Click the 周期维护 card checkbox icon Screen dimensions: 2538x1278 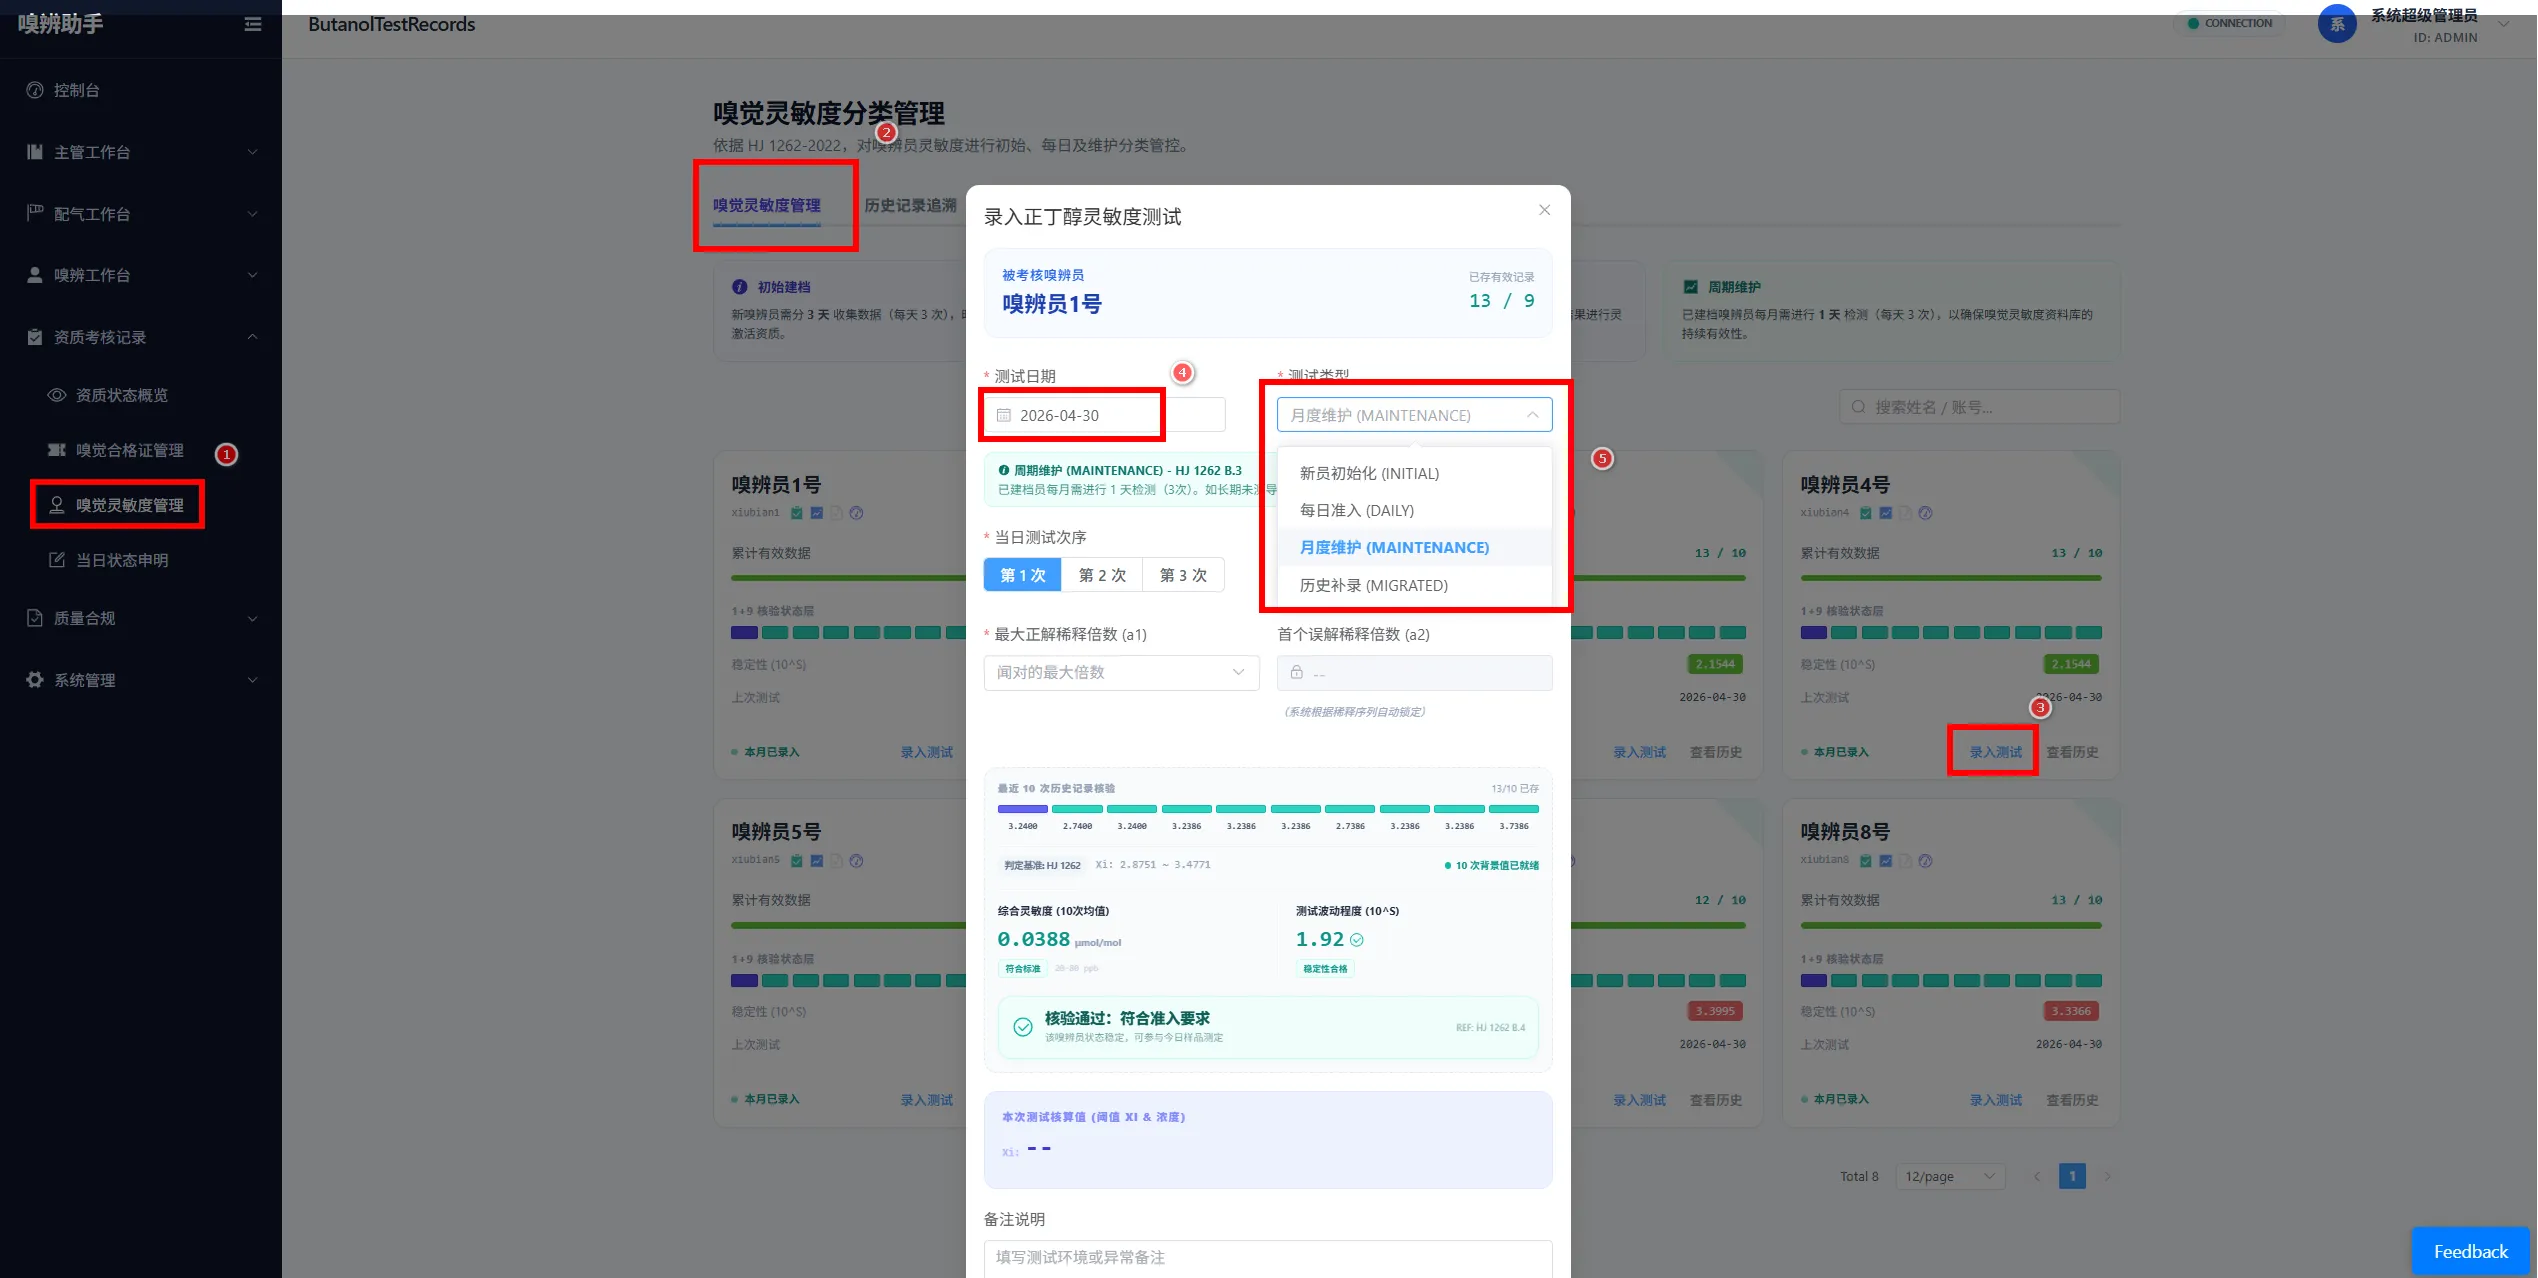tap(1690, 287)
